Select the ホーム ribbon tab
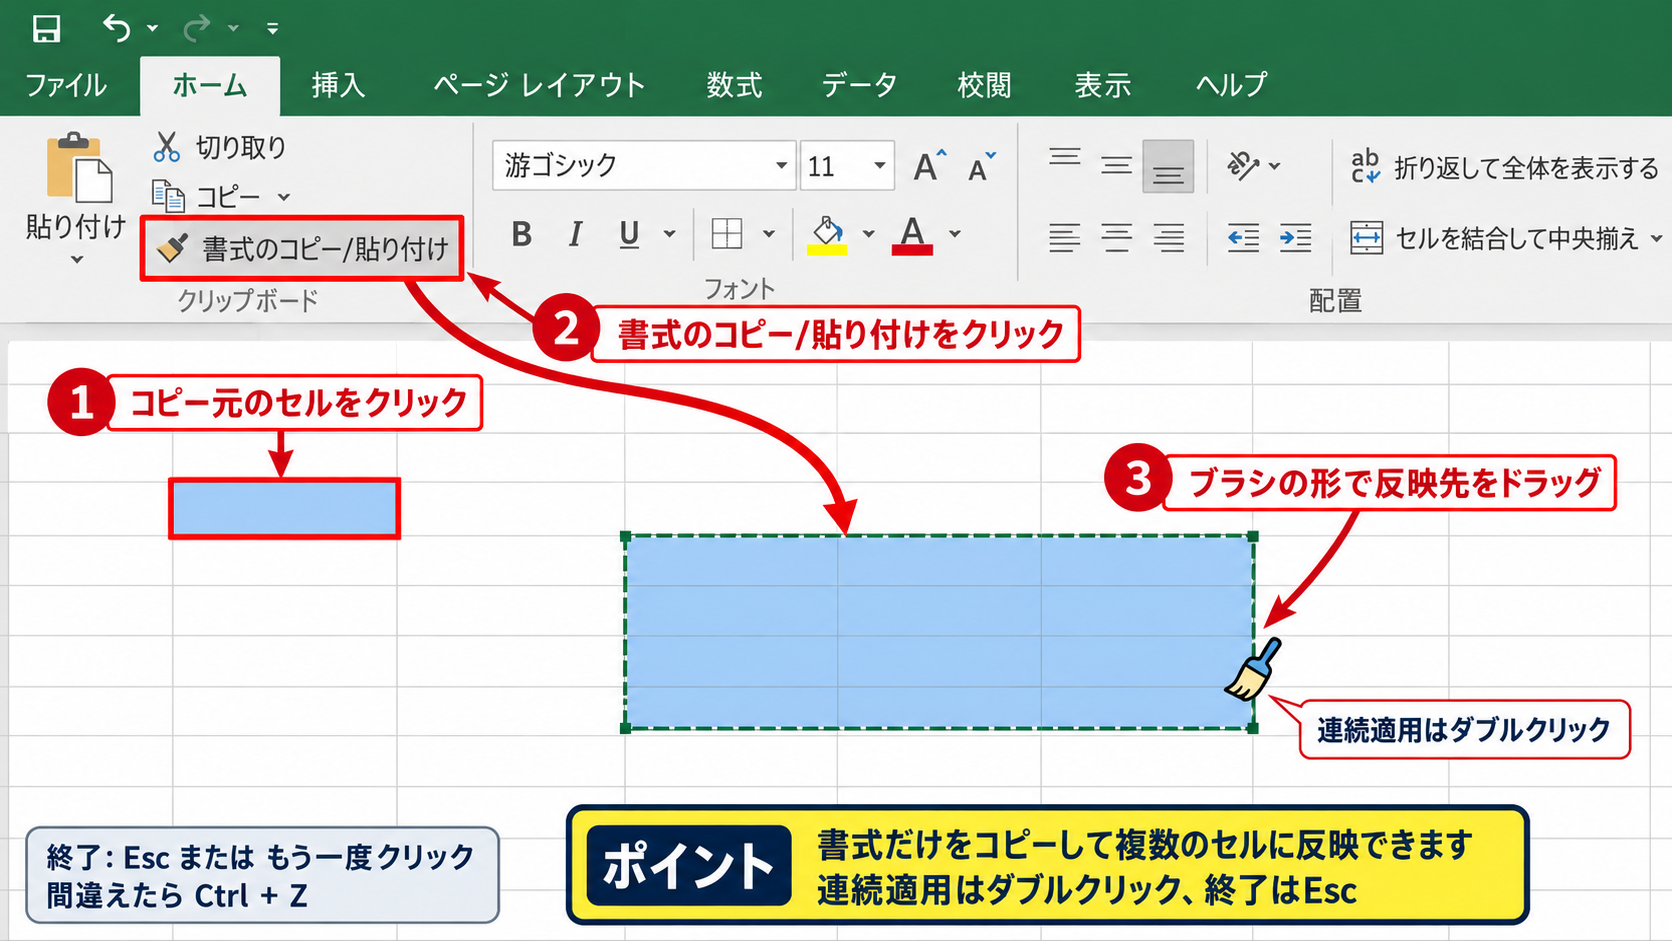Screen dimensions: 1672x941 click(x=210, y=85)
